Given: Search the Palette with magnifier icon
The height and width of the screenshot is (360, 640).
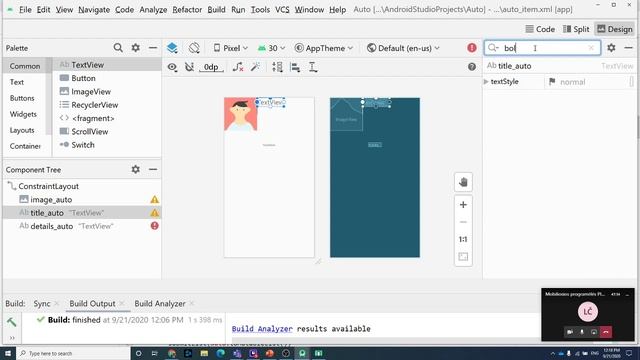Looking at the screenshot, I should [x=118, y=48].
